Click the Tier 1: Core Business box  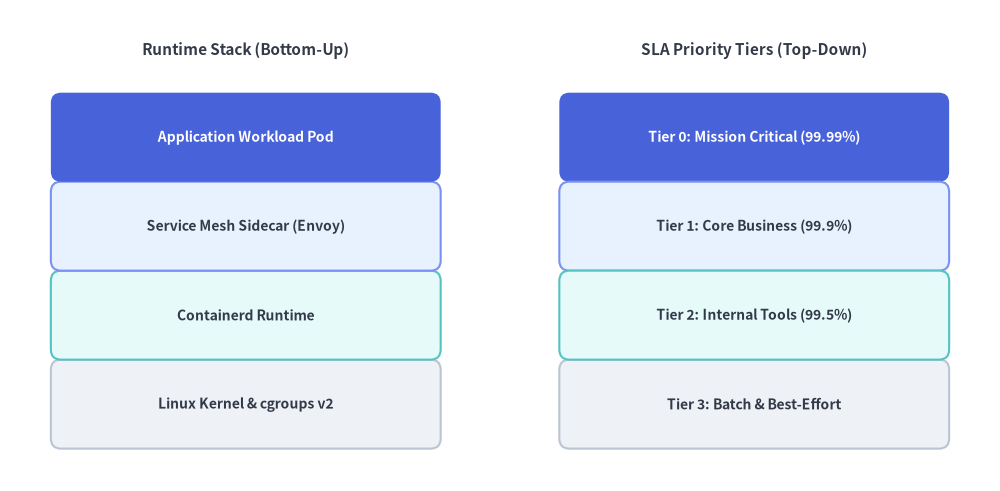click(x=754, y=226)
